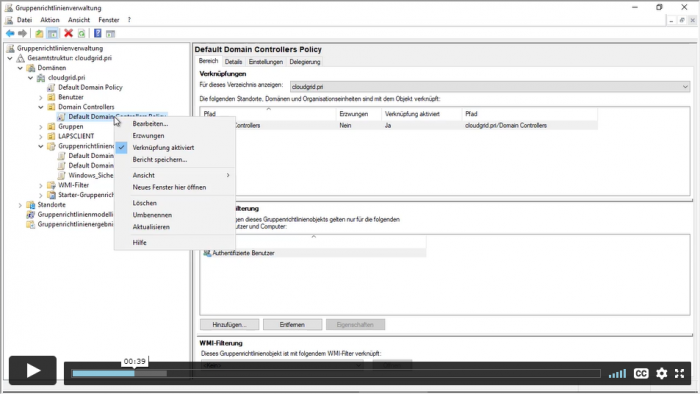Play the video
The image size is (700, 394).
(x=33, y=371)
